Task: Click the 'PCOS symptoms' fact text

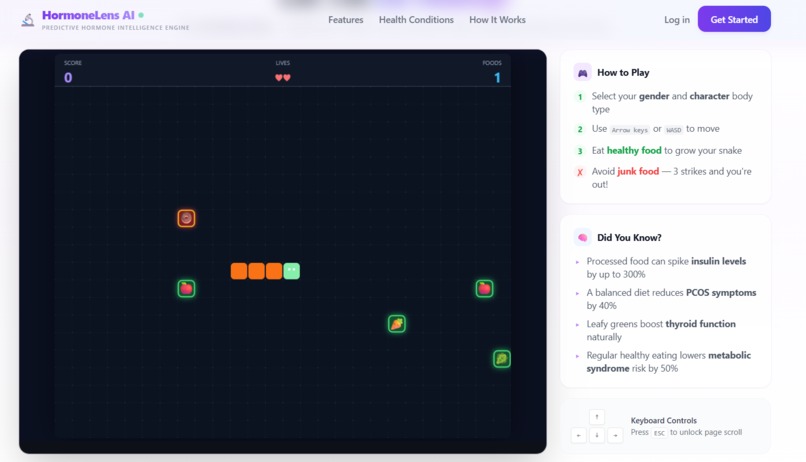Action: [x=721, y=292]
